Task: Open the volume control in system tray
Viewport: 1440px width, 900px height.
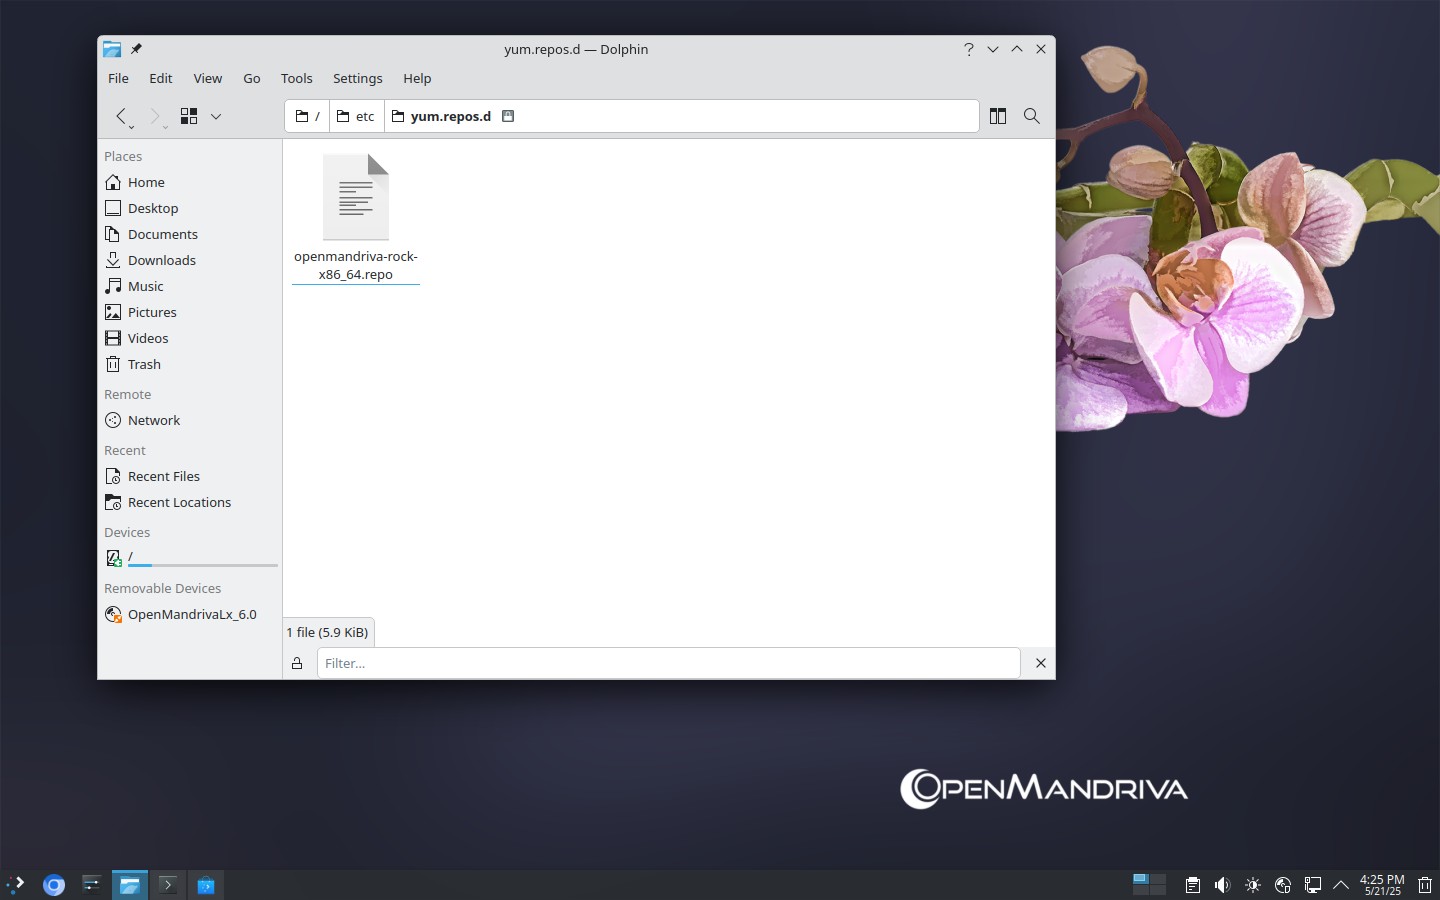Action: click(x=1222, y=885)
